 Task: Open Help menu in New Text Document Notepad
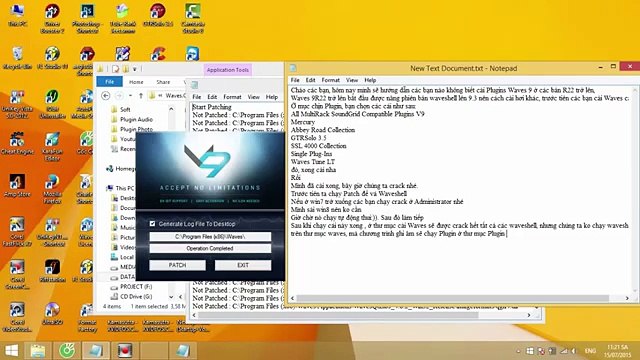point(370,80)
